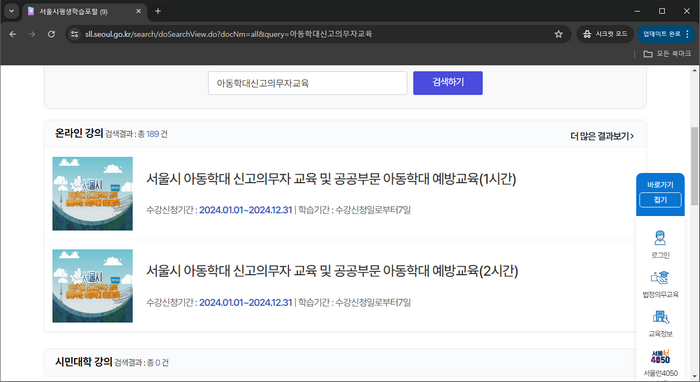
Task: Collapse quick menu with 접기 button
Action: point(660,199)
